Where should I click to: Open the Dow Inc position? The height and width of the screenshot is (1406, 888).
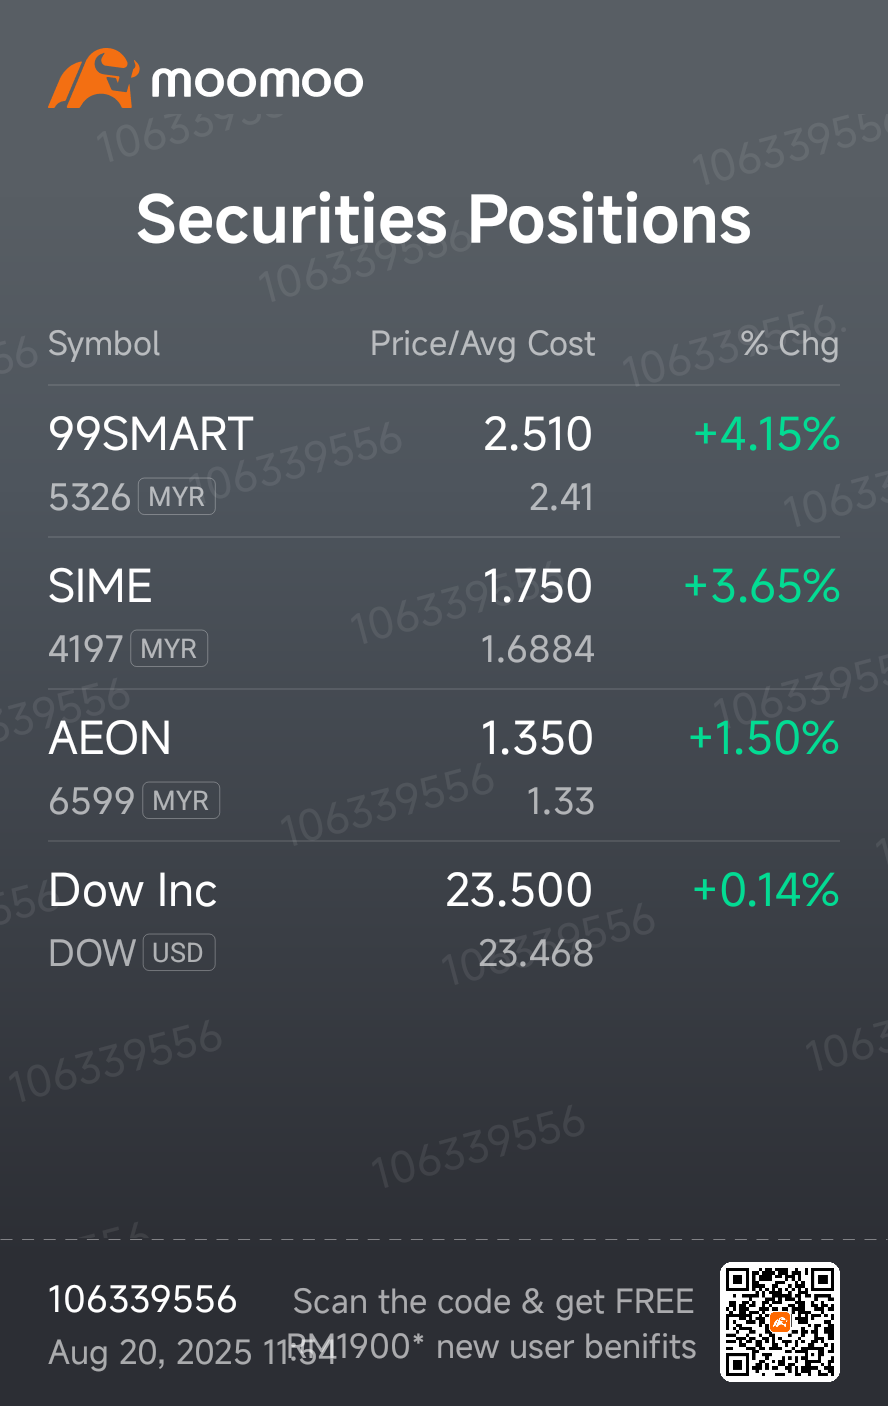[x=444, y=918]
